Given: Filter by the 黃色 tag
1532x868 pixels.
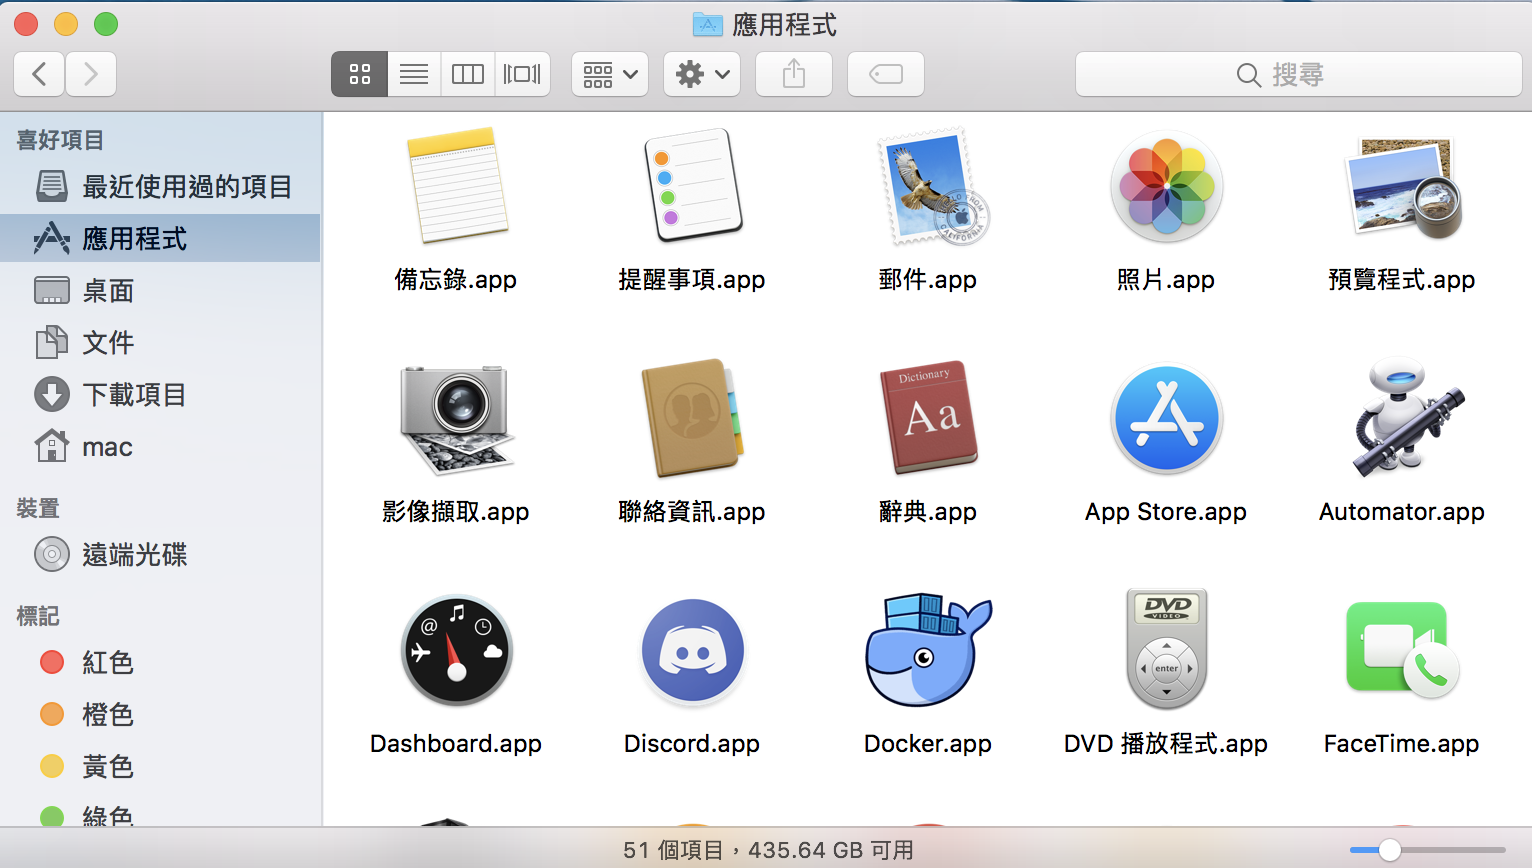Looking at the screenshot, I should 161,766.
